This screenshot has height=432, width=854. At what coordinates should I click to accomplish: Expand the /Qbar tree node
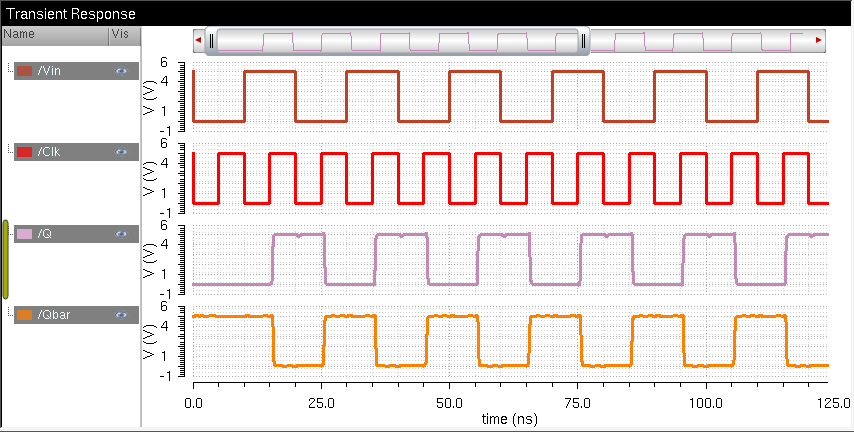(9, 312)
